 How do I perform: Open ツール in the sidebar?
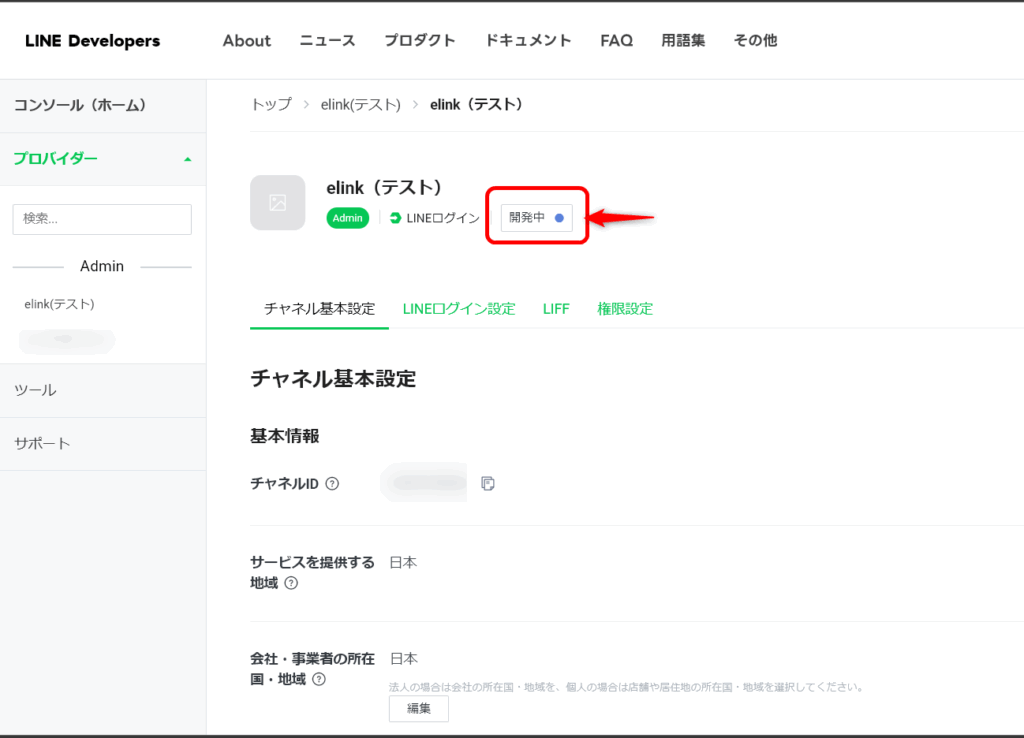103,391
